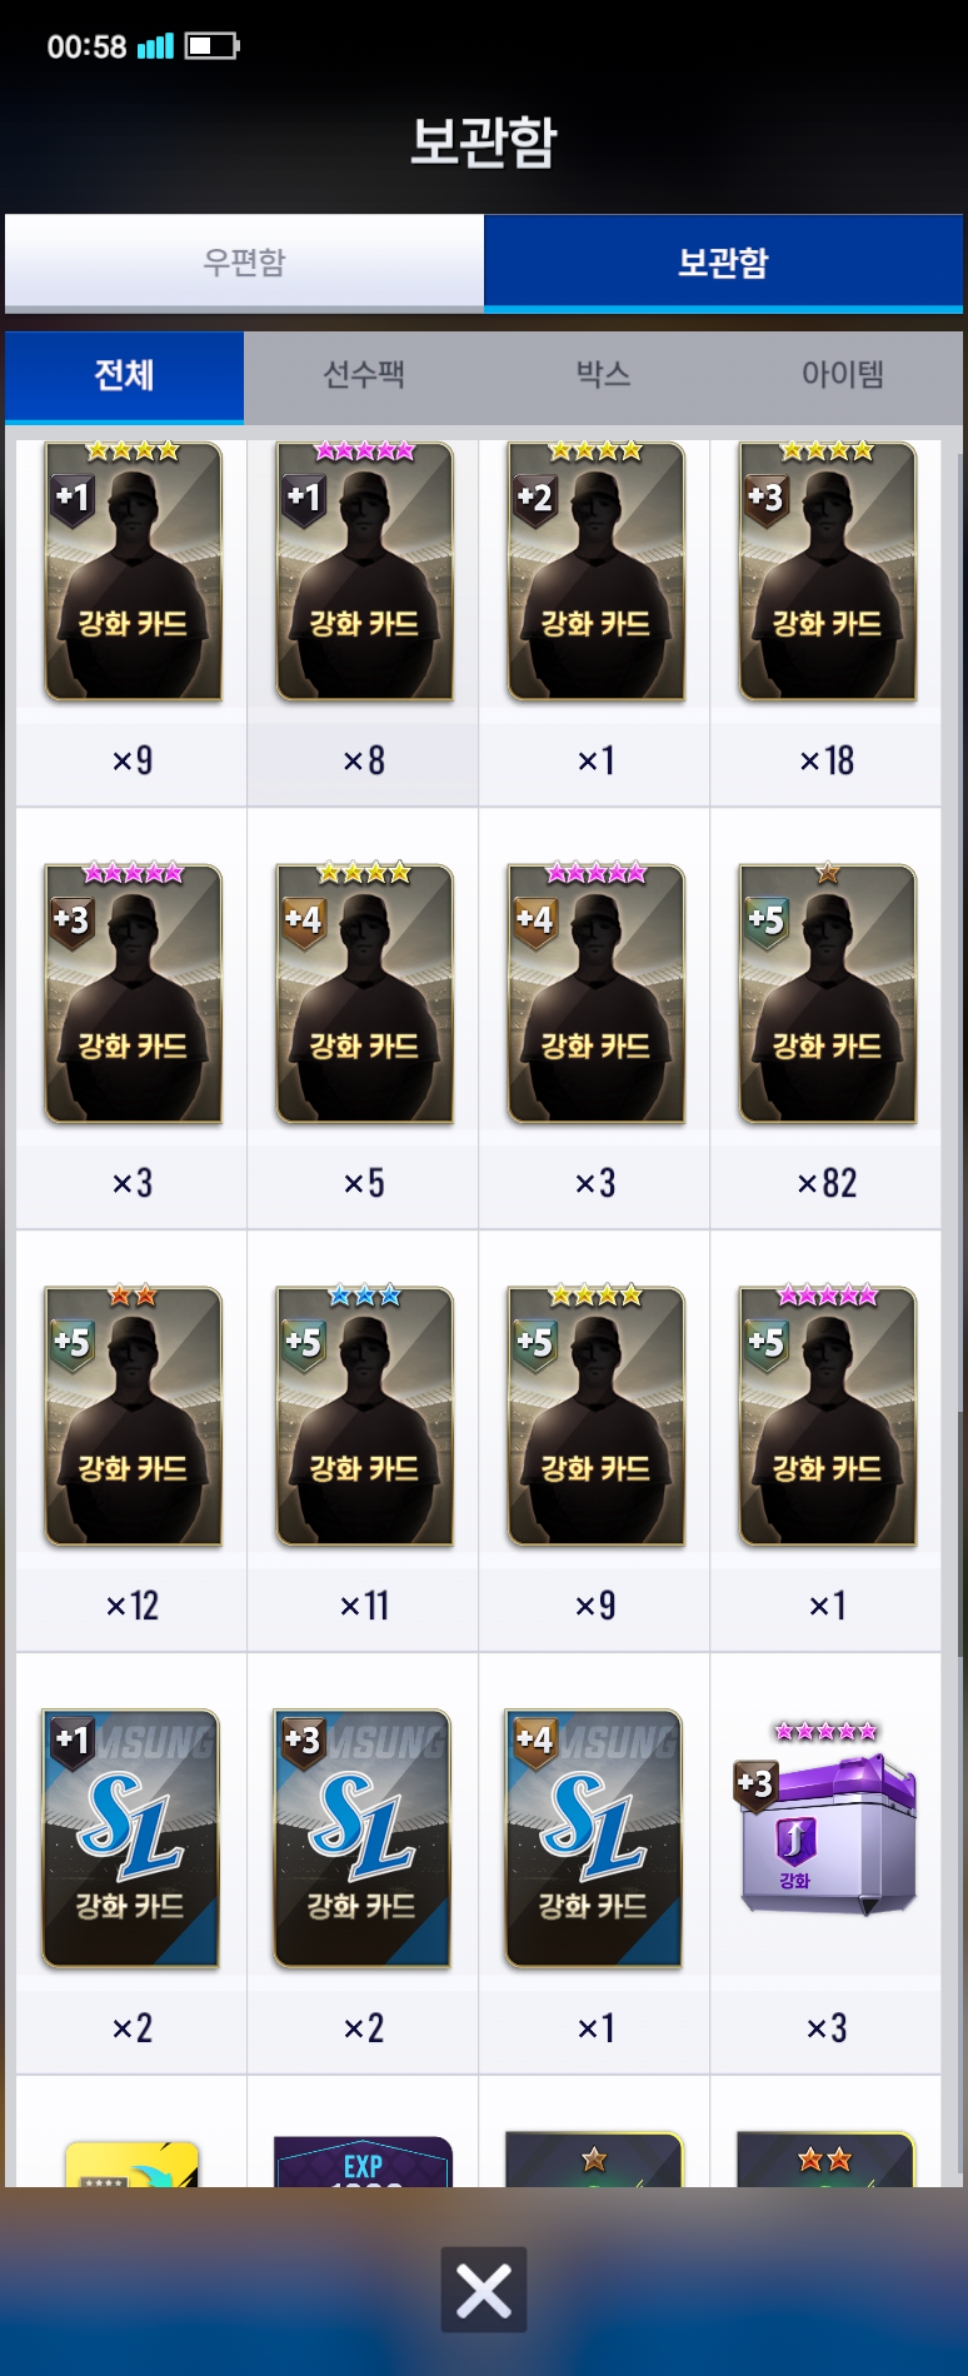This screenshot has width=968, height=2376.
Task: Close the 보관함 screen with X button
Action: click(x=484, y=2290)
